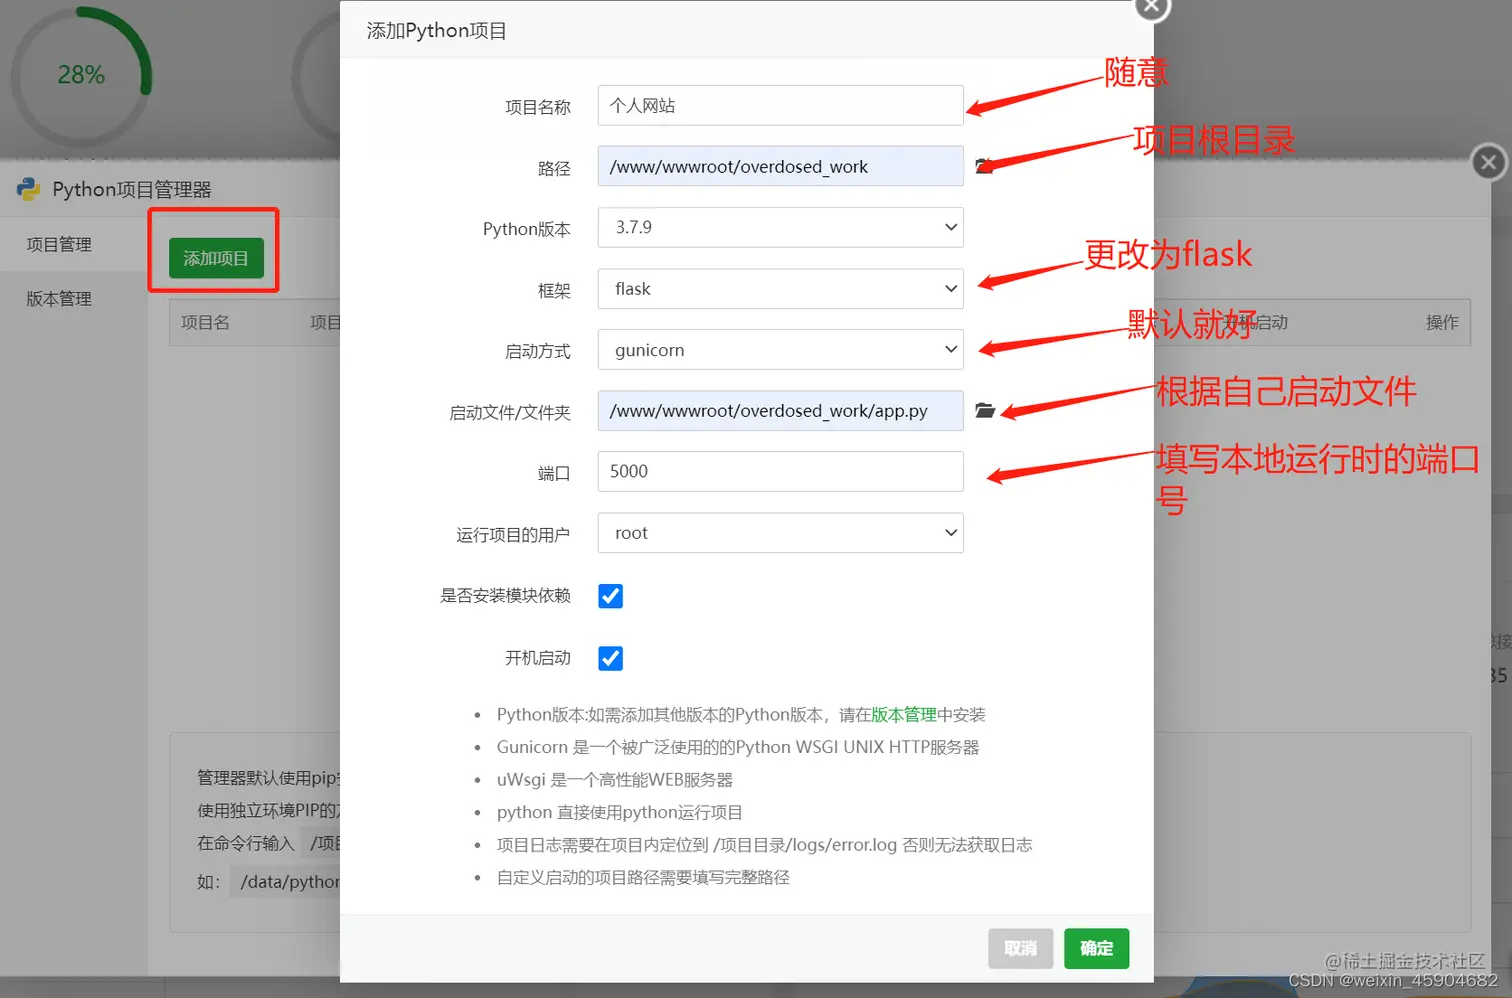Uncheck 是否安装模块依赖 checkbox
Screen dimensions: 1512x998
pos(610,595)
